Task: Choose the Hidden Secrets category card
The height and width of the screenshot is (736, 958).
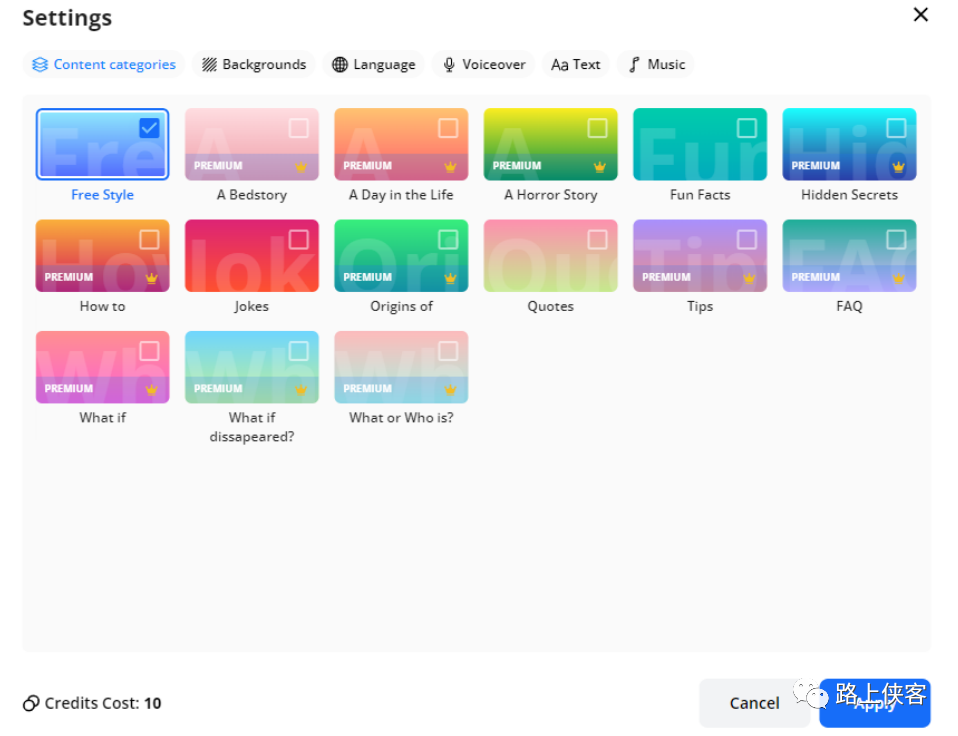Action: 849,145
